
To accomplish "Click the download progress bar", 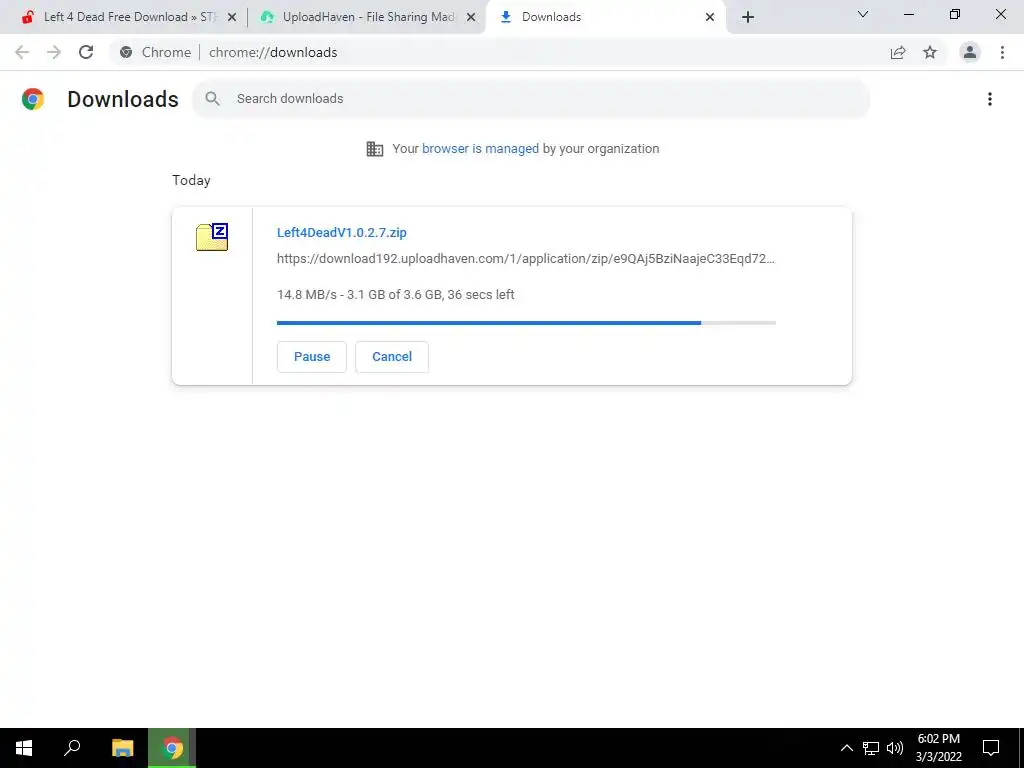I will coord(526,323).
